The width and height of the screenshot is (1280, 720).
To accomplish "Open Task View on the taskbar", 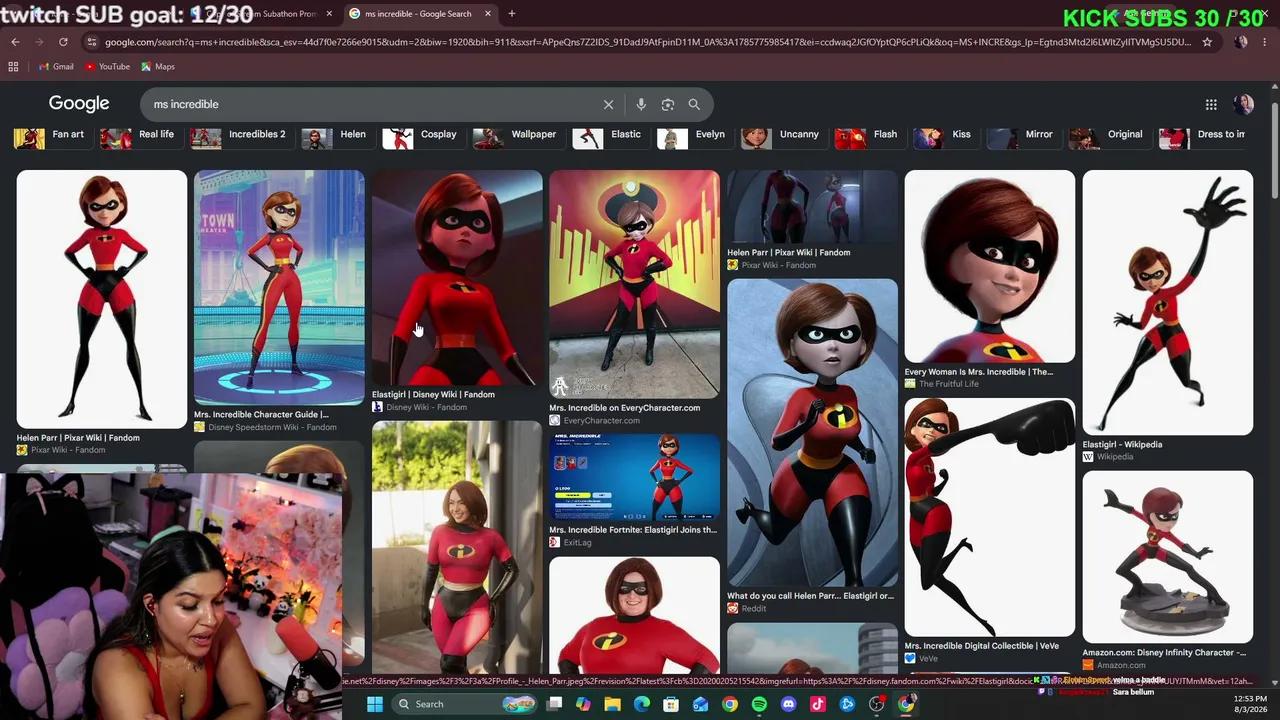I will click(x=555, y=704).
